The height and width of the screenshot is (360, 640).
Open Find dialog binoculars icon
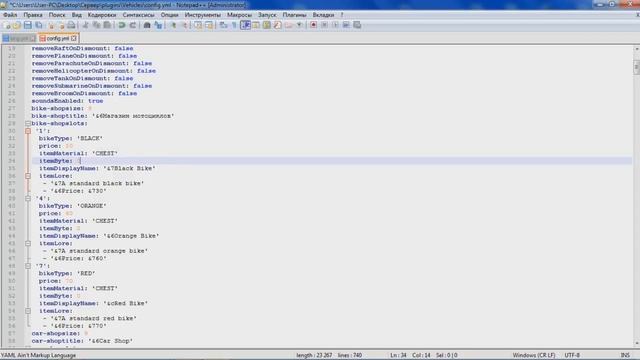[x=147, y=25]
